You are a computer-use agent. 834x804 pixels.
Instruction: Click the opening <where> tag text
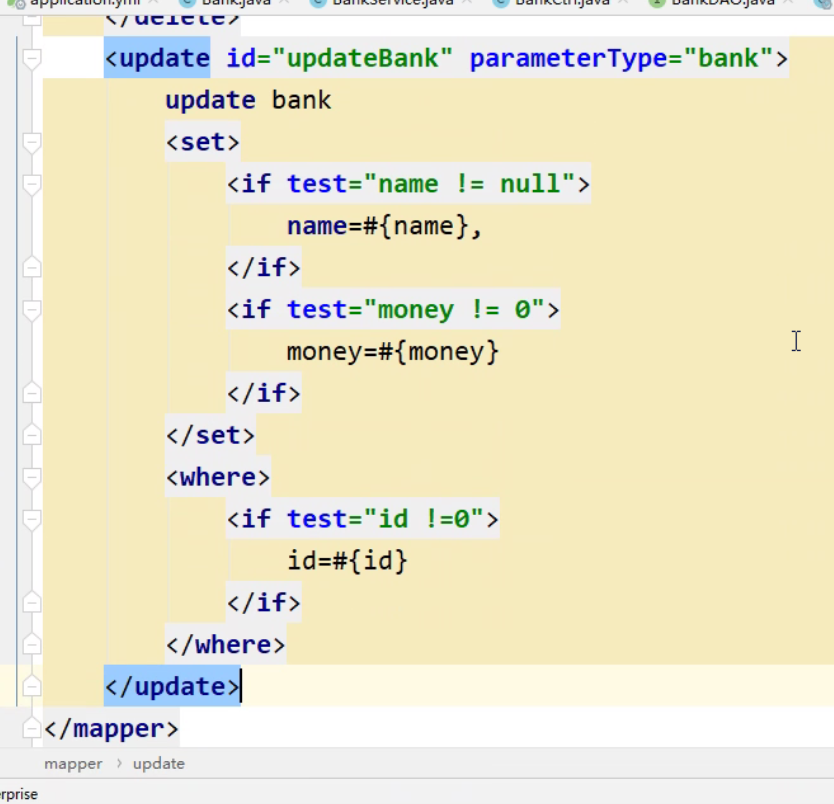pos(218,477)
